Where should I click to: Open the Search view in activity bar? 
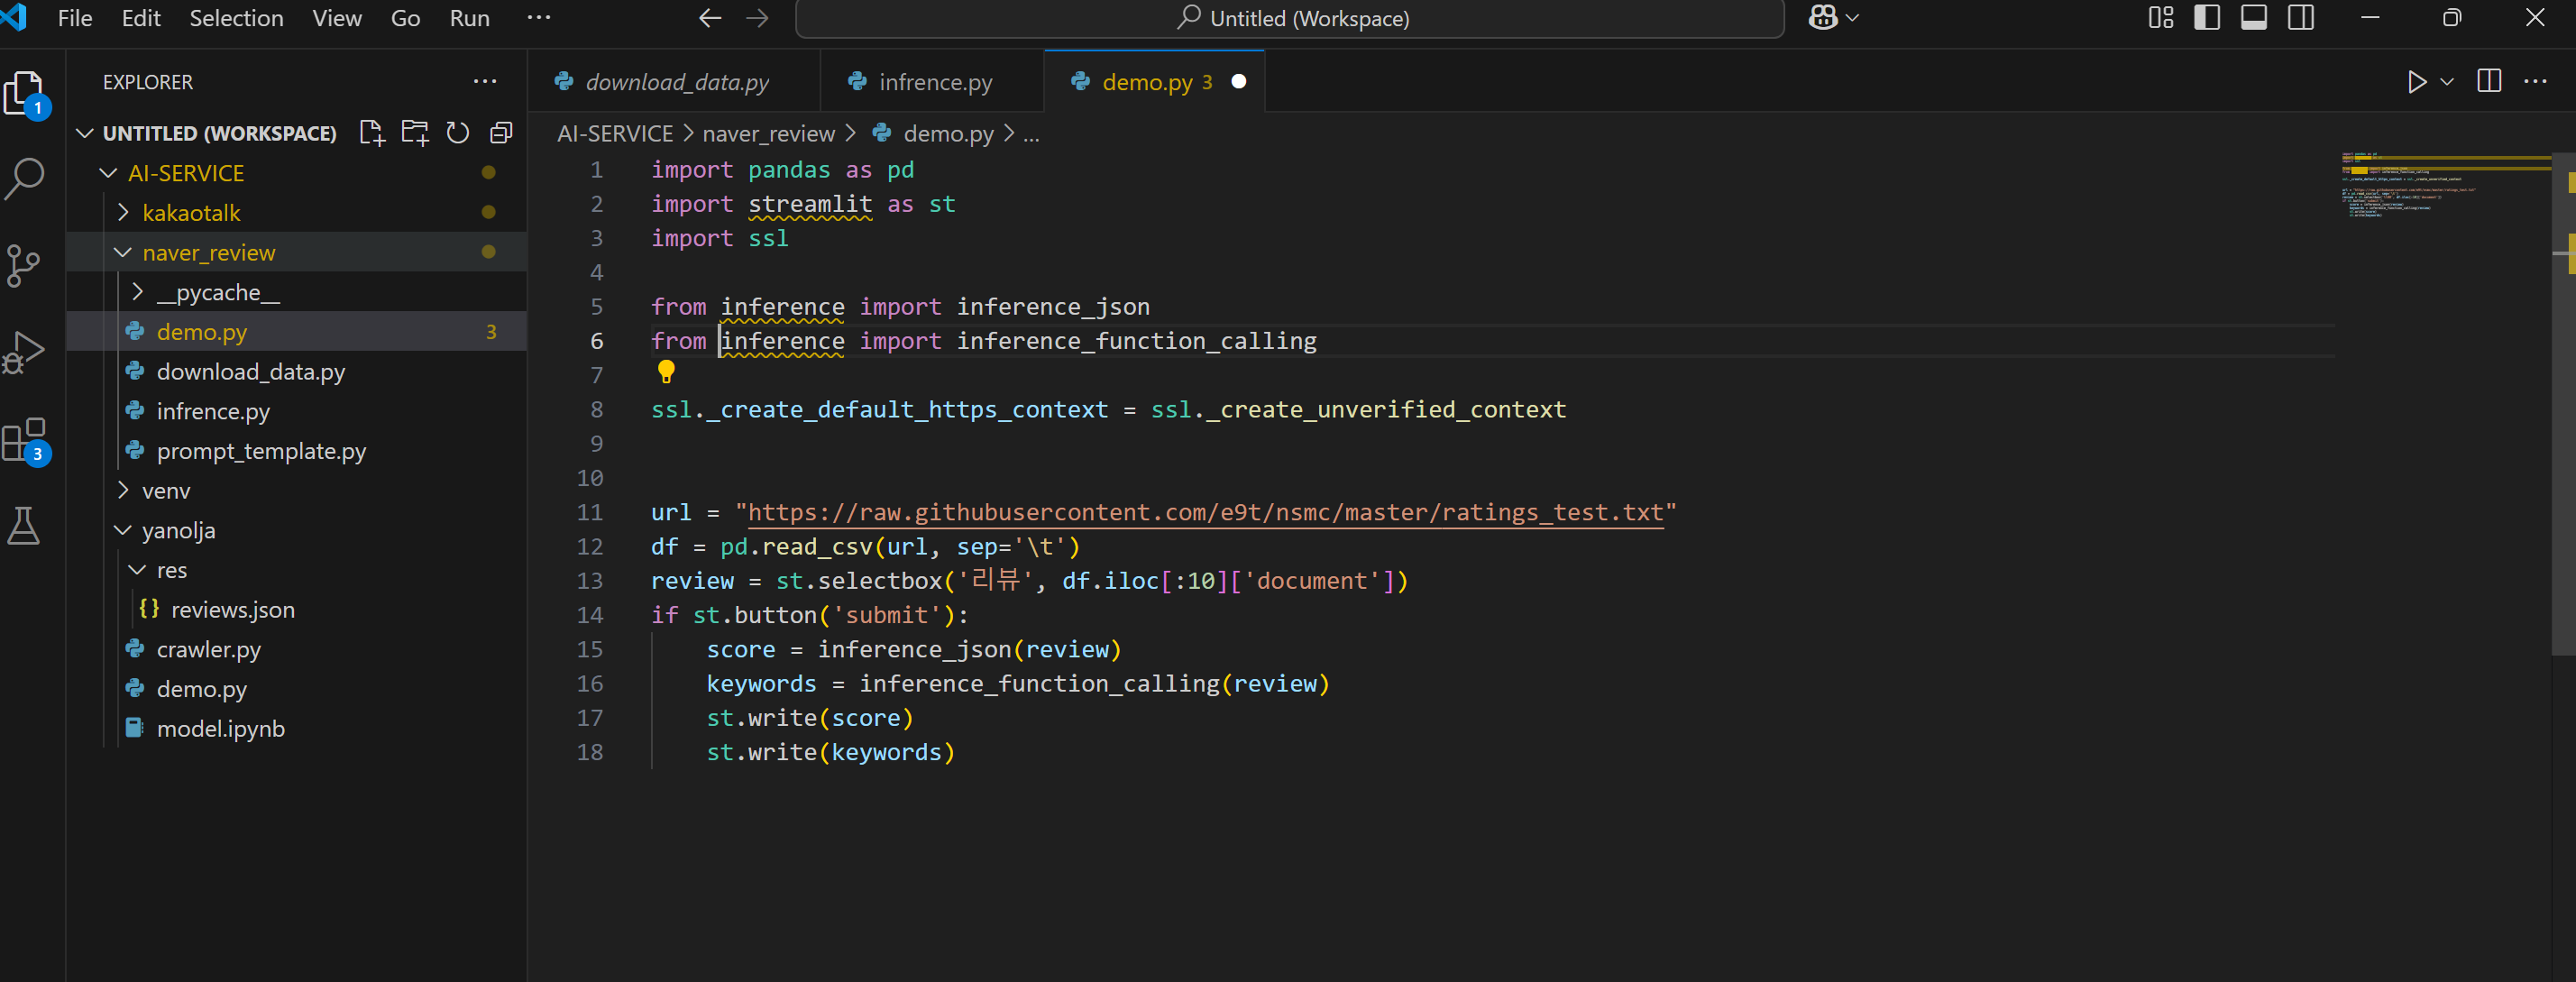click(24, 179)
